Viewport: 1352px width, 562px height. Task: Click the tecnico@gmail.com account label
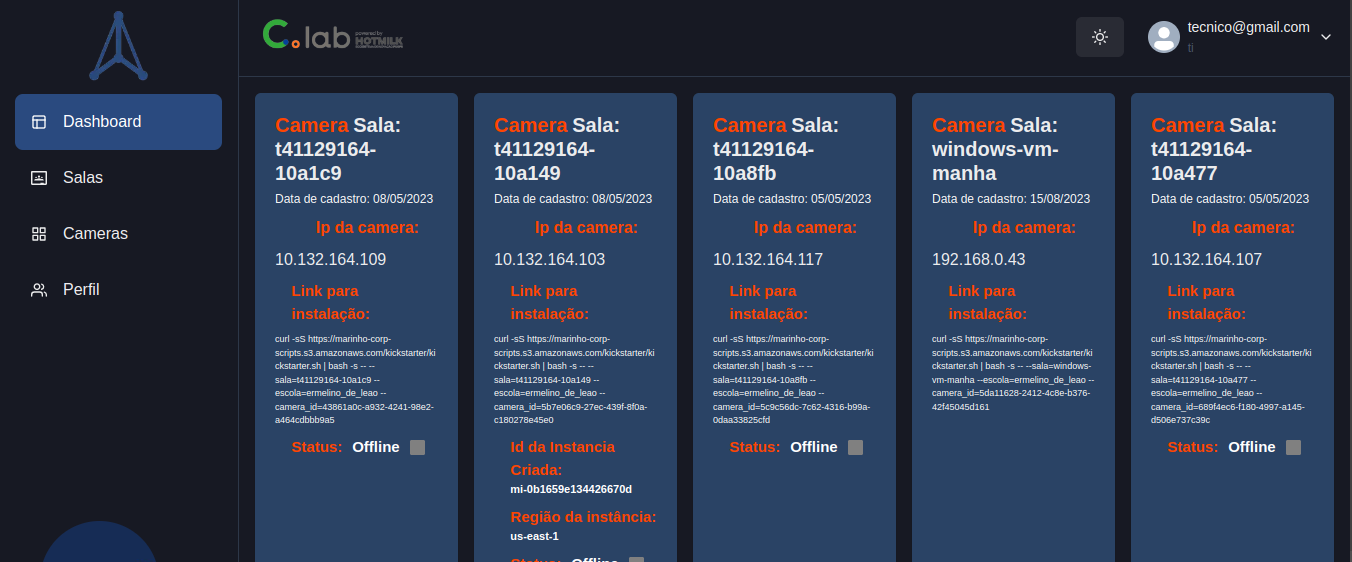pyautogui.click(x=1248, y=27)
